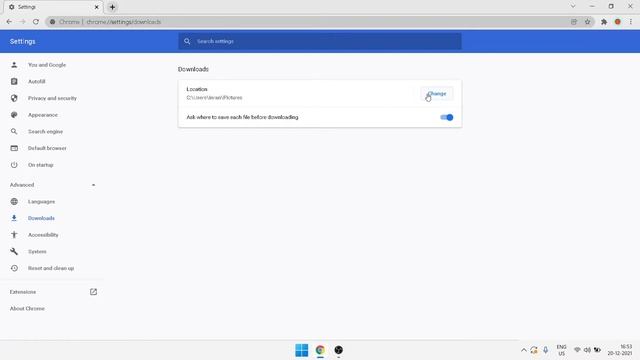The image size is (640, 360).
Task: Select Downloads in the sidebar
Action: click(x=41, y=218)
